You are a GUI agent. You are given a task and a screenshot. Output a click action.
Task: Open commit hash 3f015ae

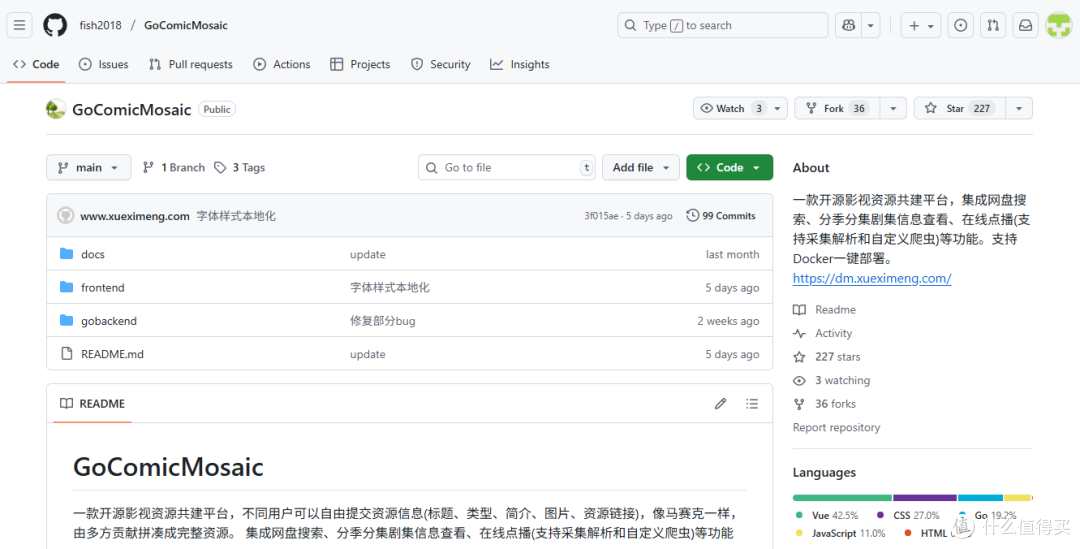[x=601, y=216]
